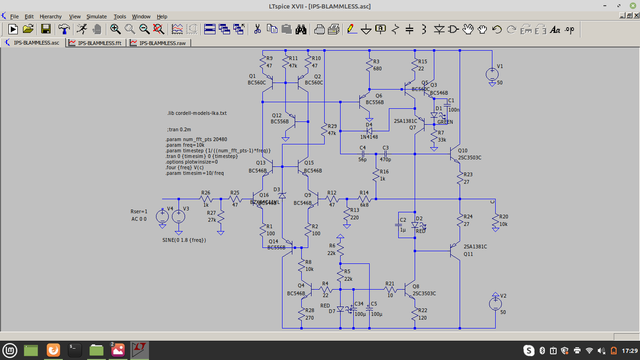Select the Drag closed-hand tool
The height and width of the screenshot is (360, 640).
[482, 29]
